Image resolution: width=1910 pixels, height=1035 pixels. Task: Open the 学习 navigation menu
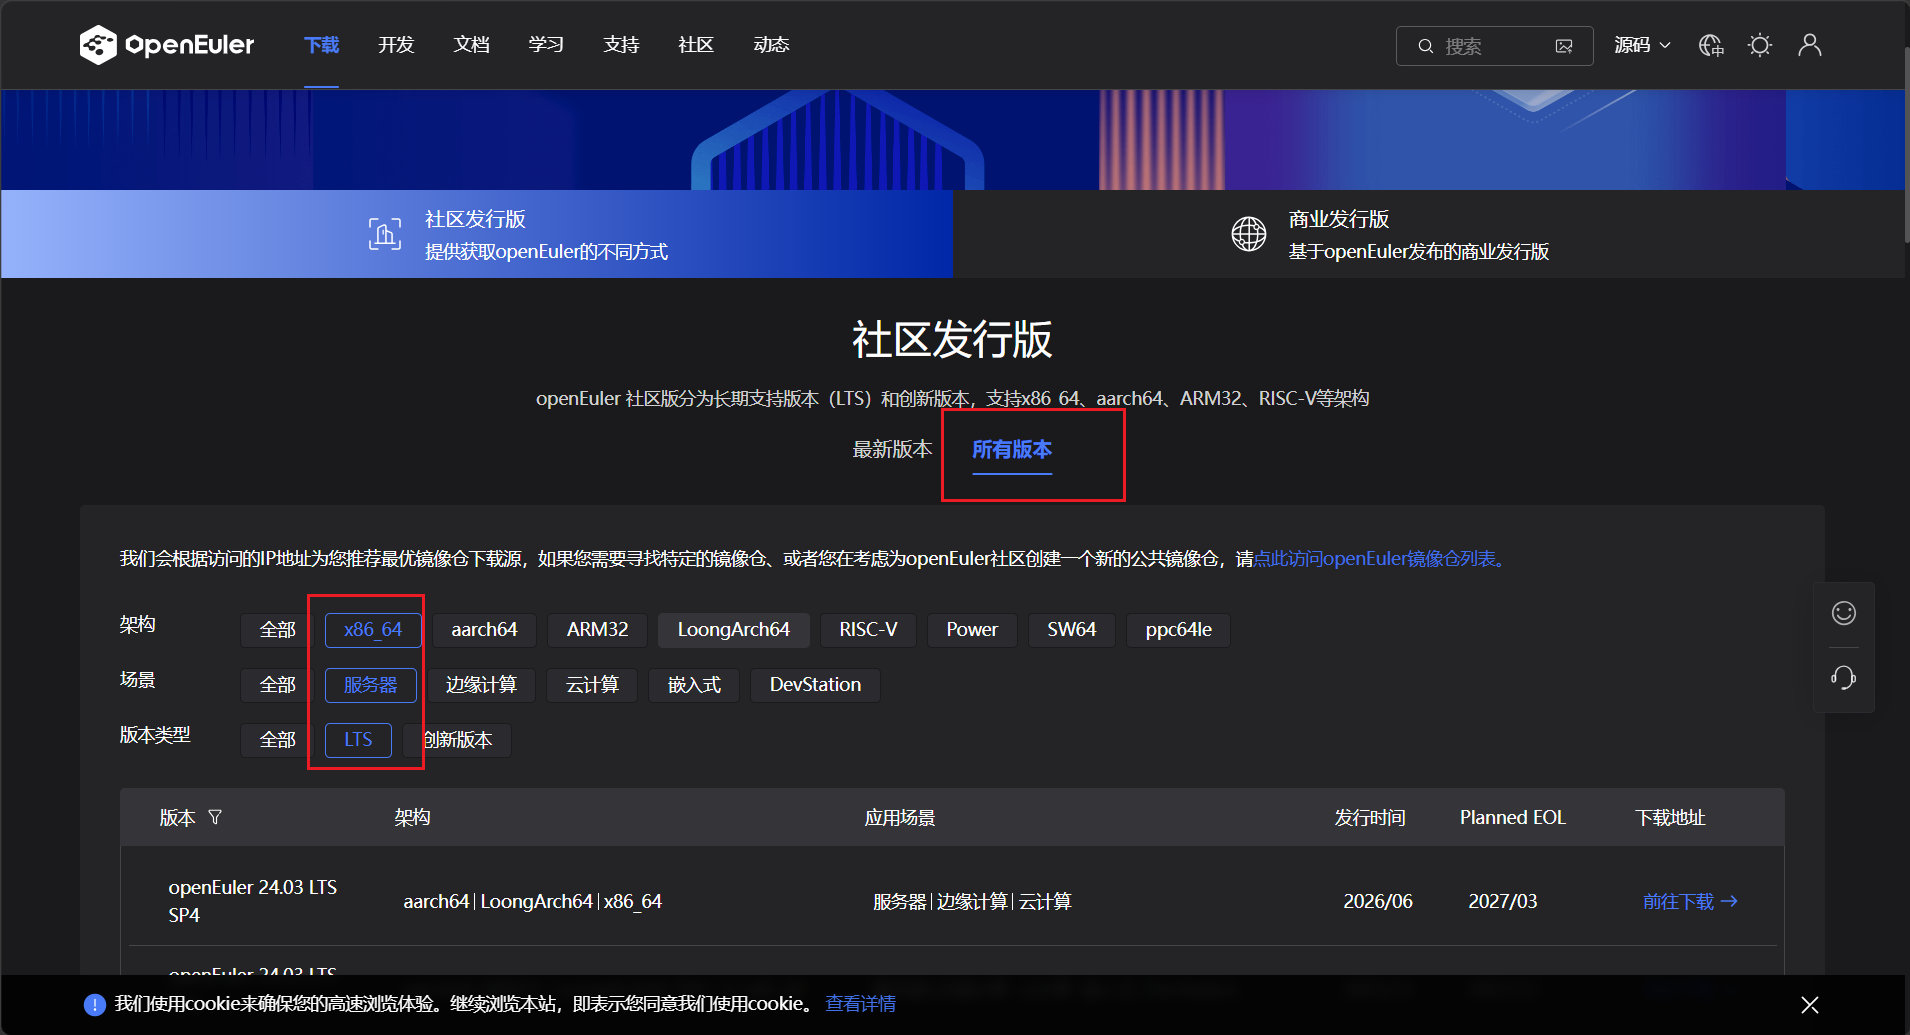(x=546, y=45)
